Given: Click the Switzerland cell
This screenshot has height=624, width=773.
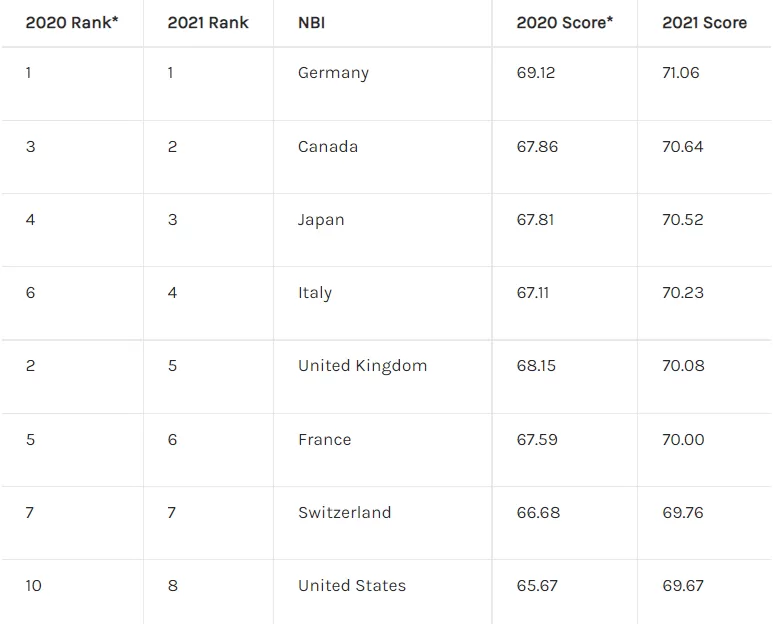Looking at the screenshot, I should click(x=345, y=513).
